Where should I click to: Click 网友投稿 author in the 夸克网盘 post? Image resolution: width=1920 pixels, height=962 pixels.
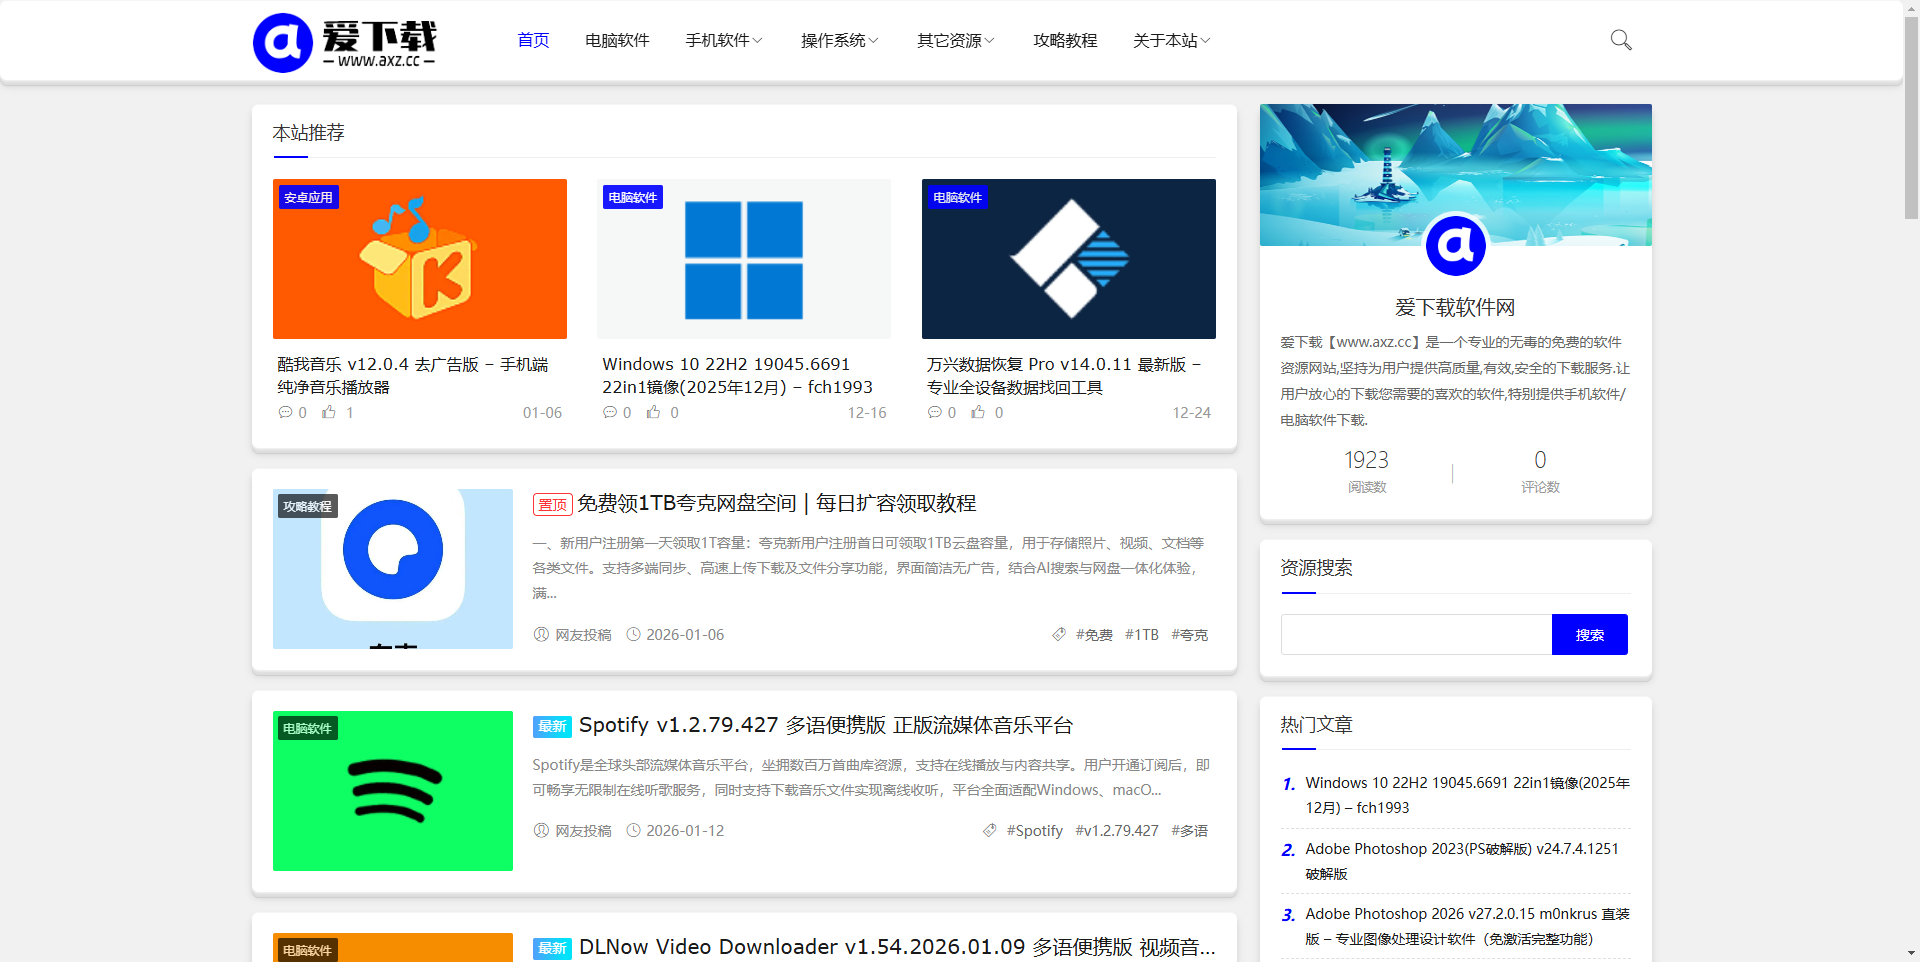583,634
